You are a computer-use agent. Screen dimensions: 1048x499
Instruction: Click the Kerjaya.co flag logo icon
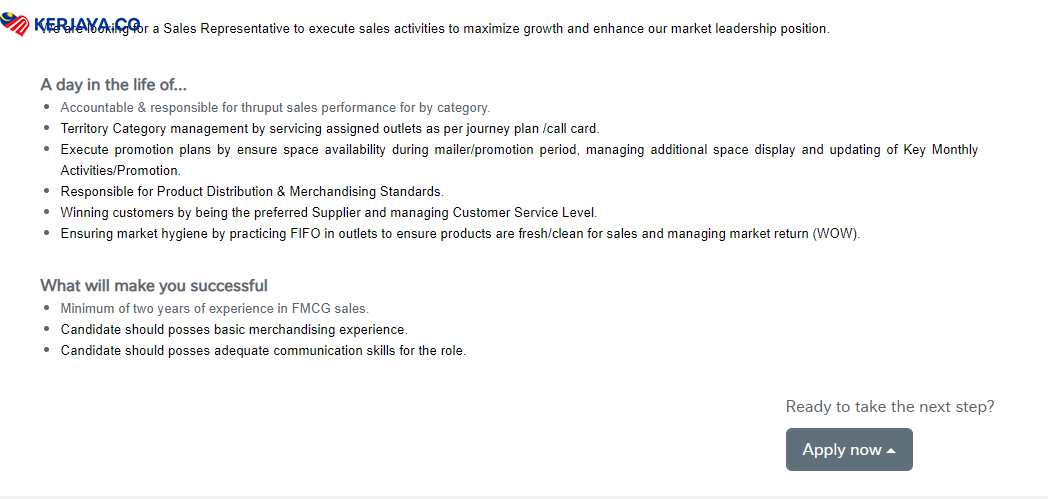click(16, 24)
